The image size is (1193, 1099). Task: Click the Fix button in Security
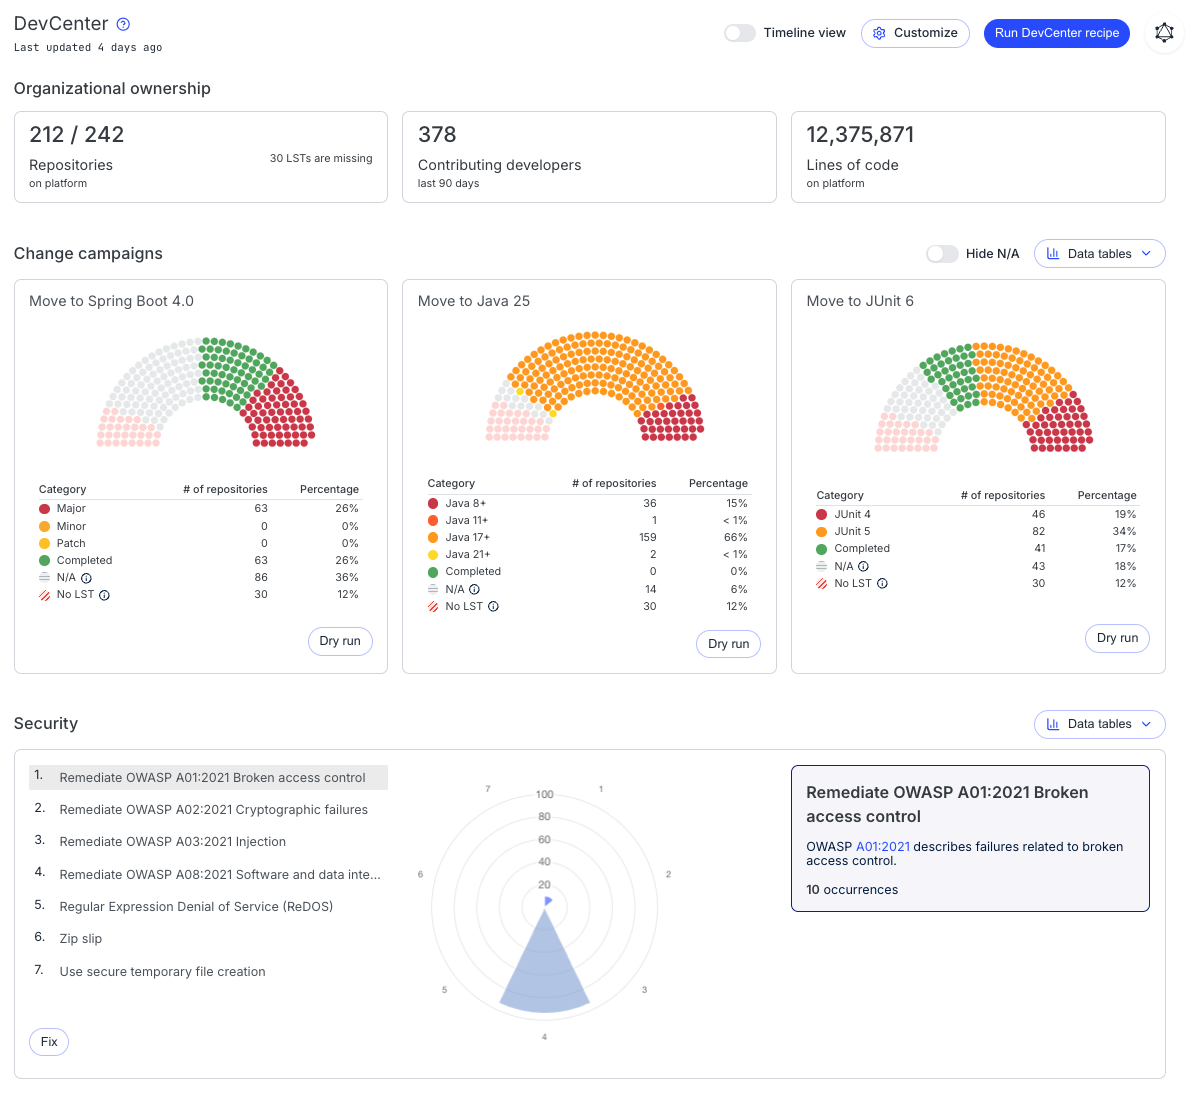[49, 1042]
